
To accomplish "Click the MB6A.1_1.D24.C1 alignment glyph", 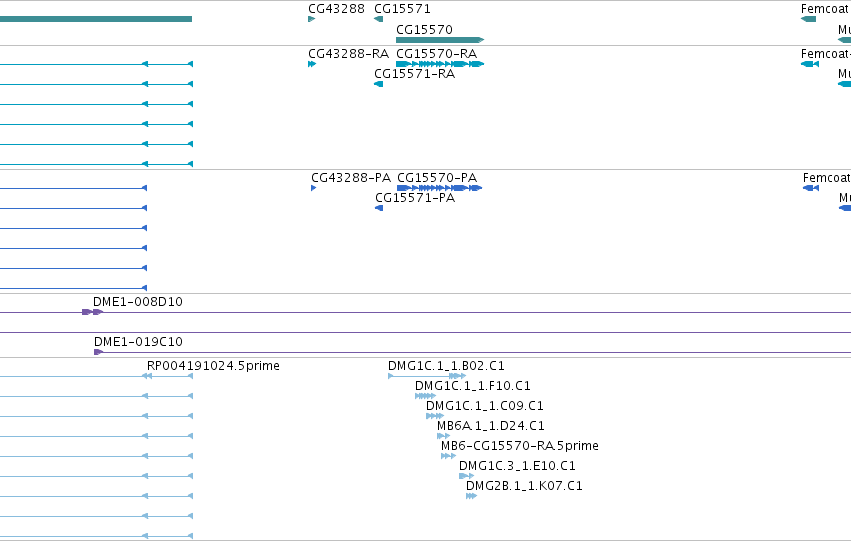I will pyautogui.click(x=443, y=436).
